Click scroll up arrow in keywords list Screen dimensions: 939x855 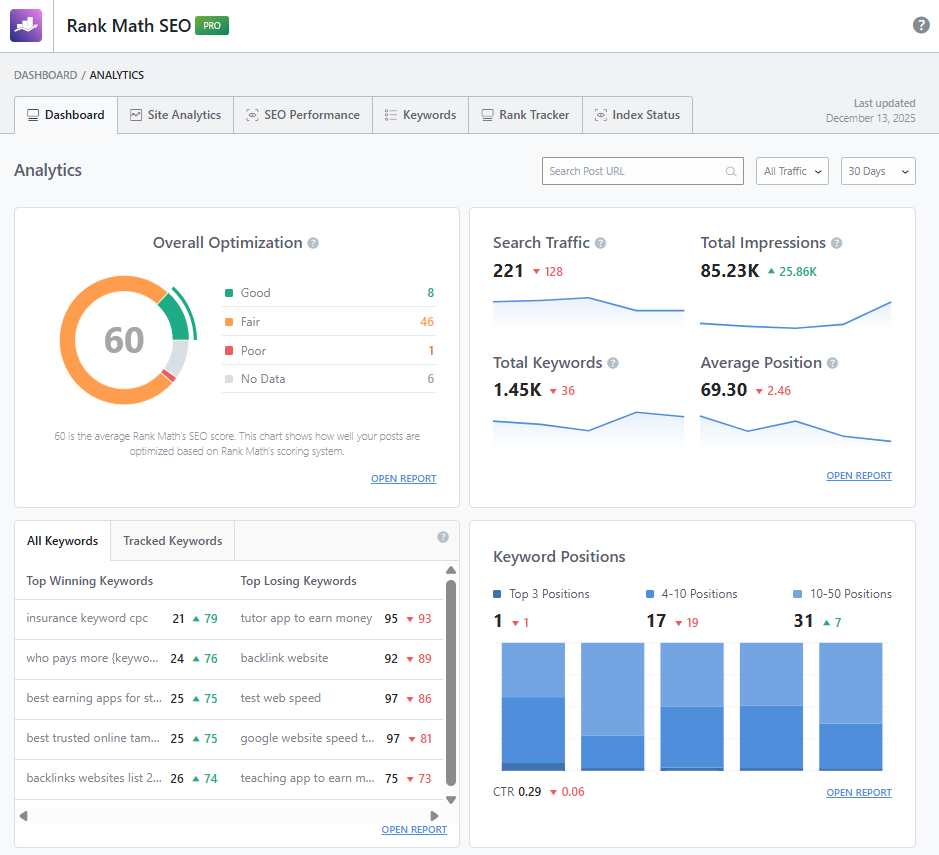click(451, 570)
